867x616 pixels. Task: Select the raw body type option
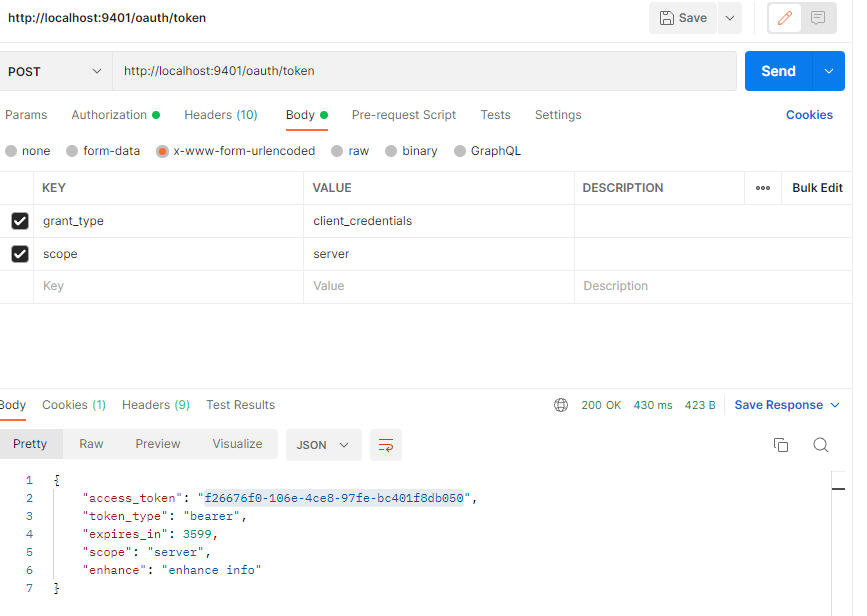click(x=338, y=151)
